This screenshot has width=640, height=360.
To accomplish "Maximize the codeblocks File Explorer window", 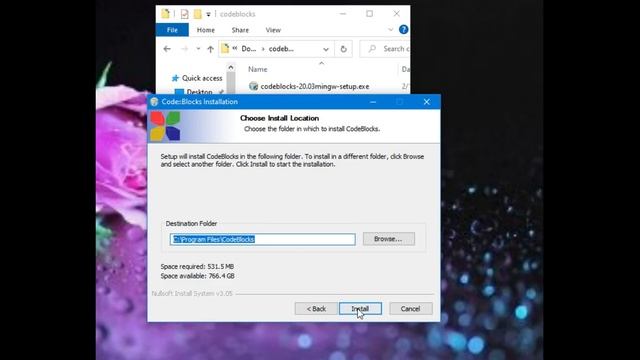I will pos(369,13).
